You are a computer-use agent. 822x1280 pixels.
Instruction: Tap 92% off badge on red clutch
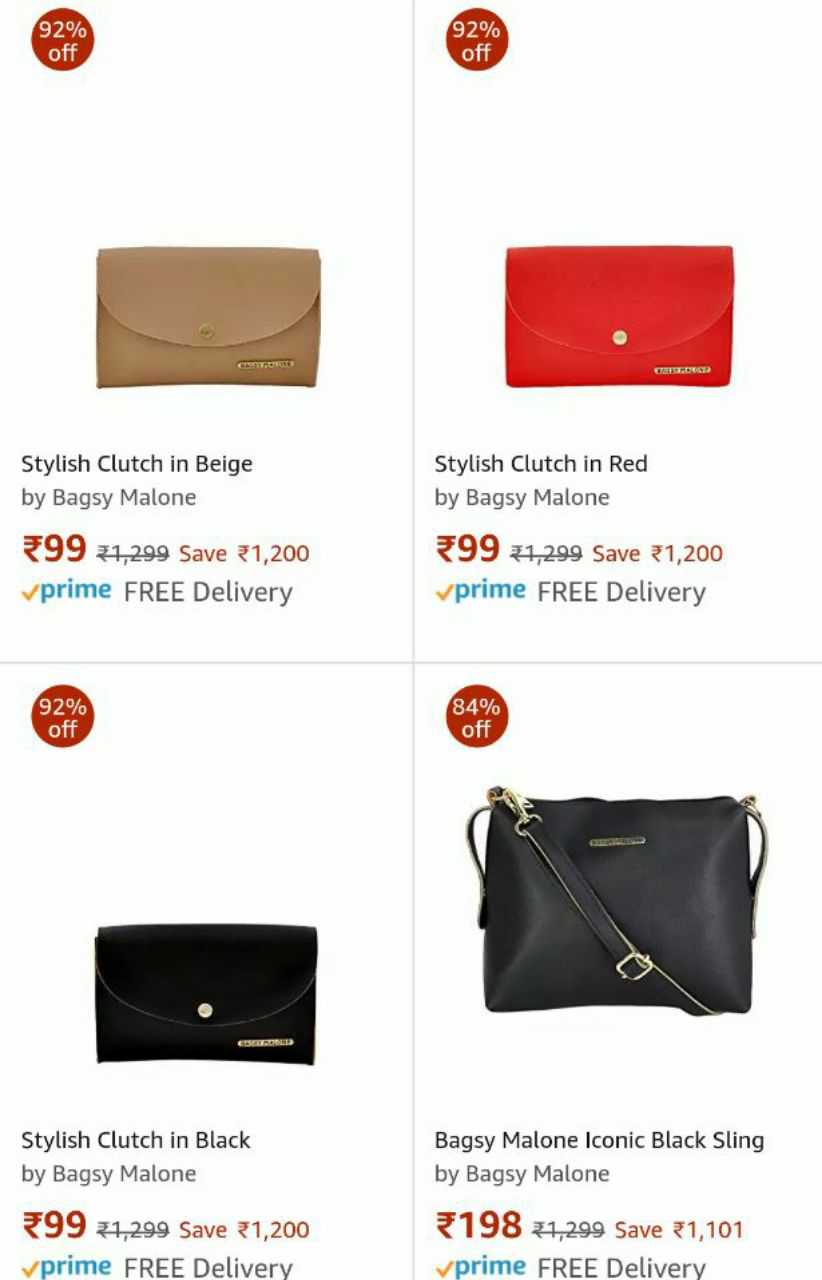476,40
